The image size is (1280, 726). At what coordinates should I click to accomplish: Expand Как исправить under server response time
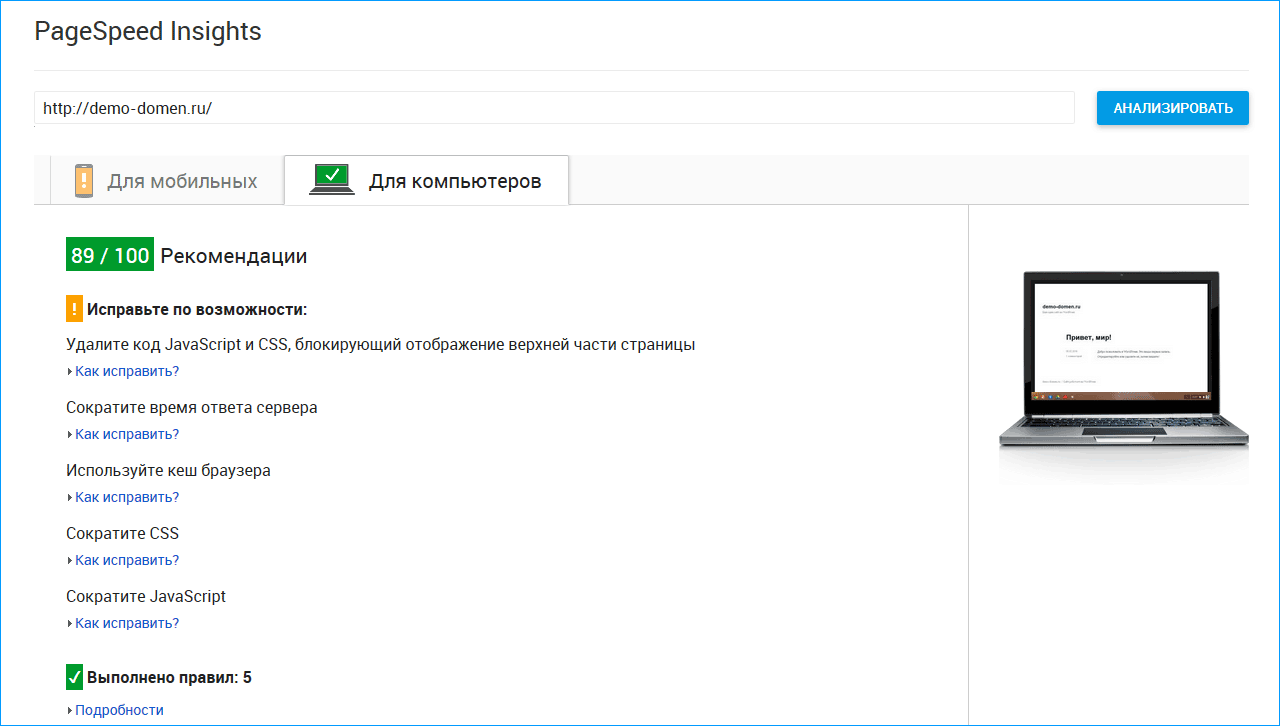point(126,434)
